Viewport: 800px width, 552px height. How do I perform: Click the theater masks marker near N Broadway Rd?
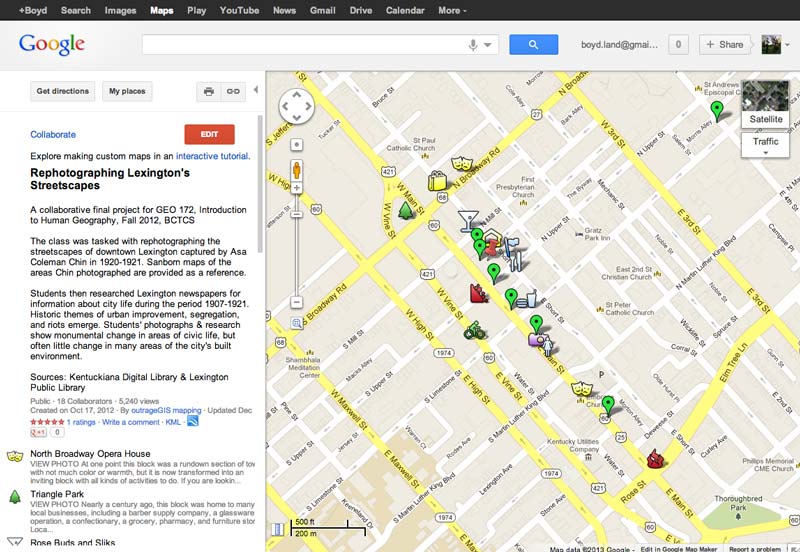coord(461,164)
